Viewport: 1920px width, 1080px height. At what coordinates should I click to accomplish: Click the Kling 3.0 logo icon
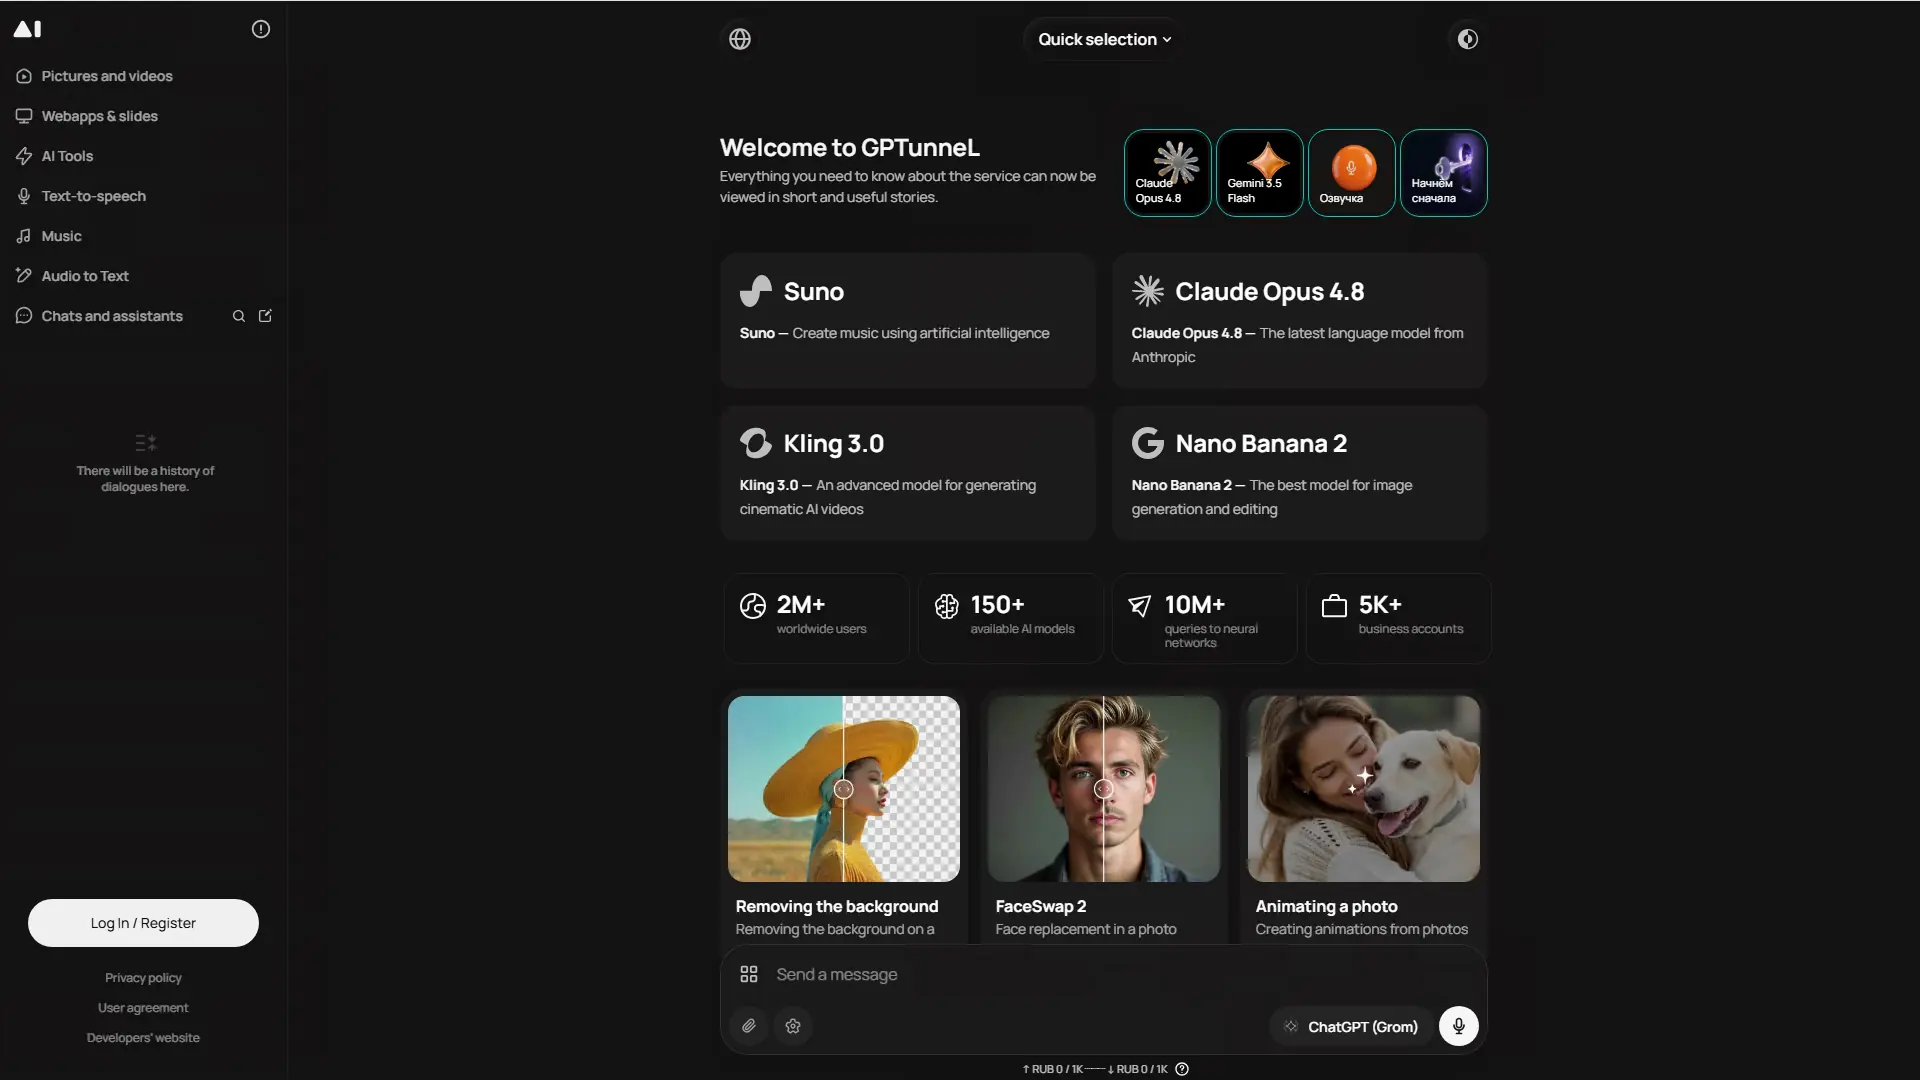tap(756, 443)
